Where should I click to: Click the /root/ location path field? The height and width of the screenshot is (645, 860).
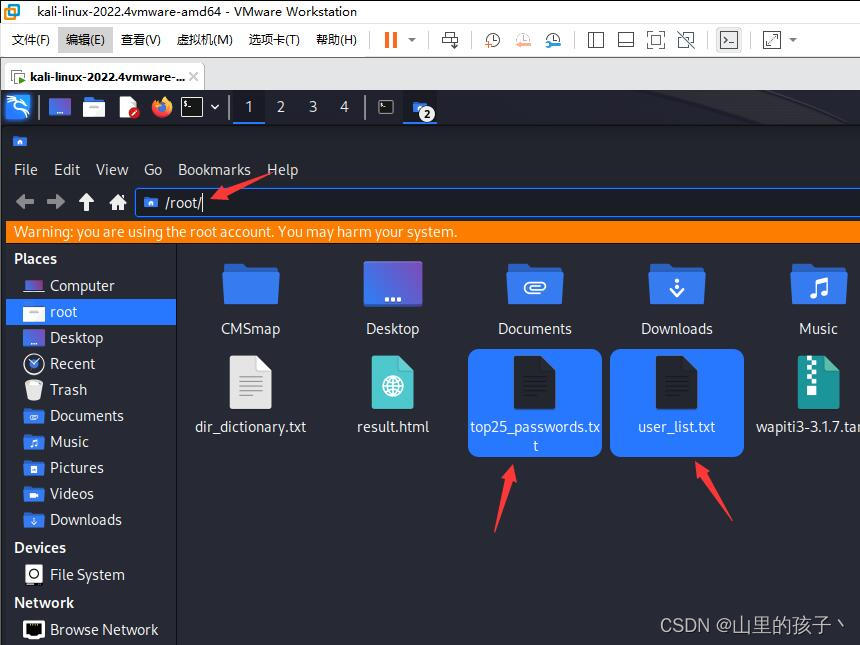(x=498, y=203)
